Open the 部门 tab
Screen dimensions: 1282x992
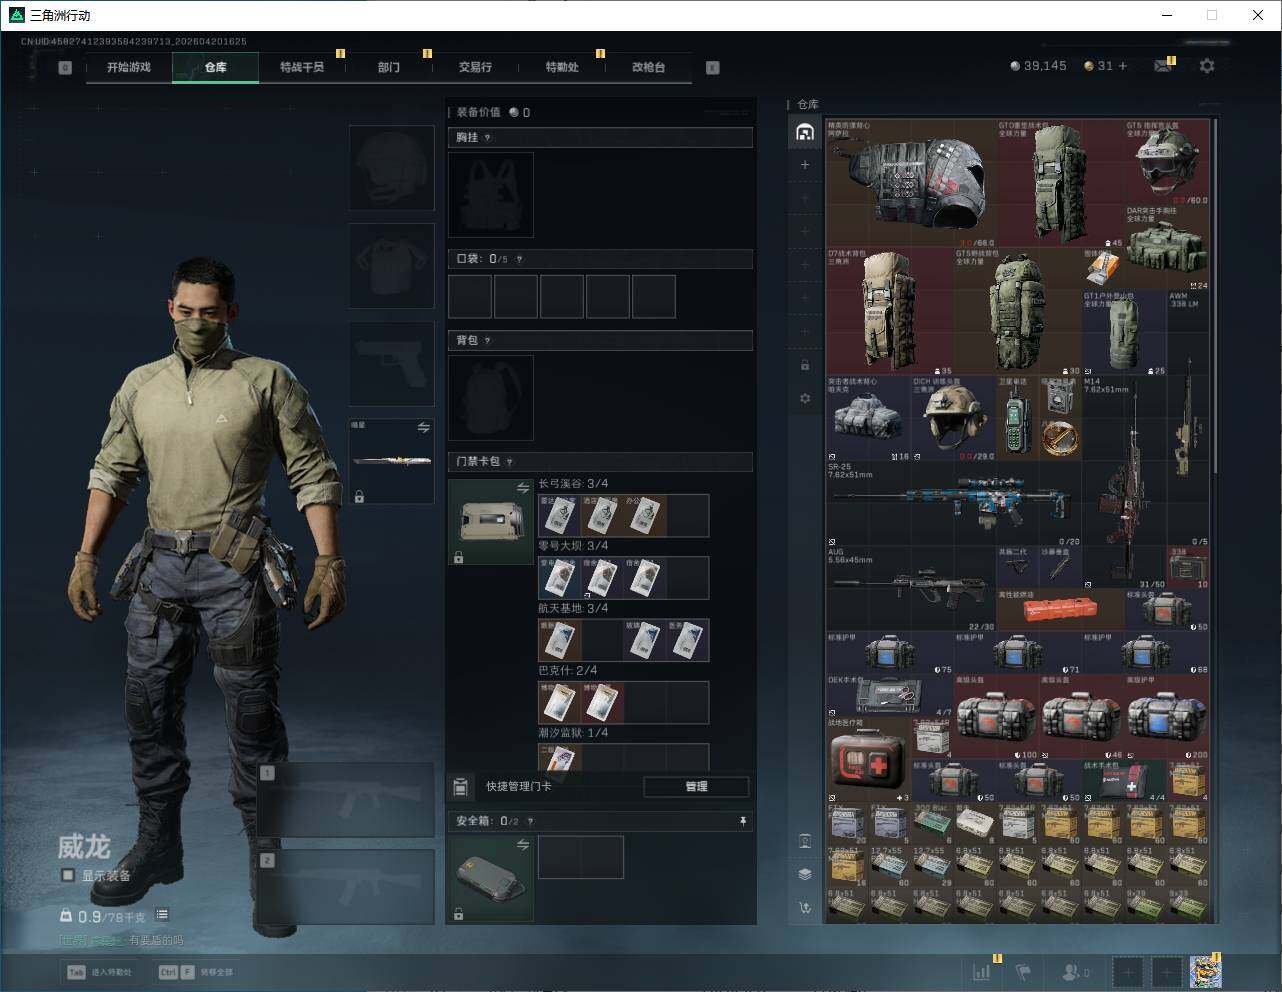[x=389, y=67]
